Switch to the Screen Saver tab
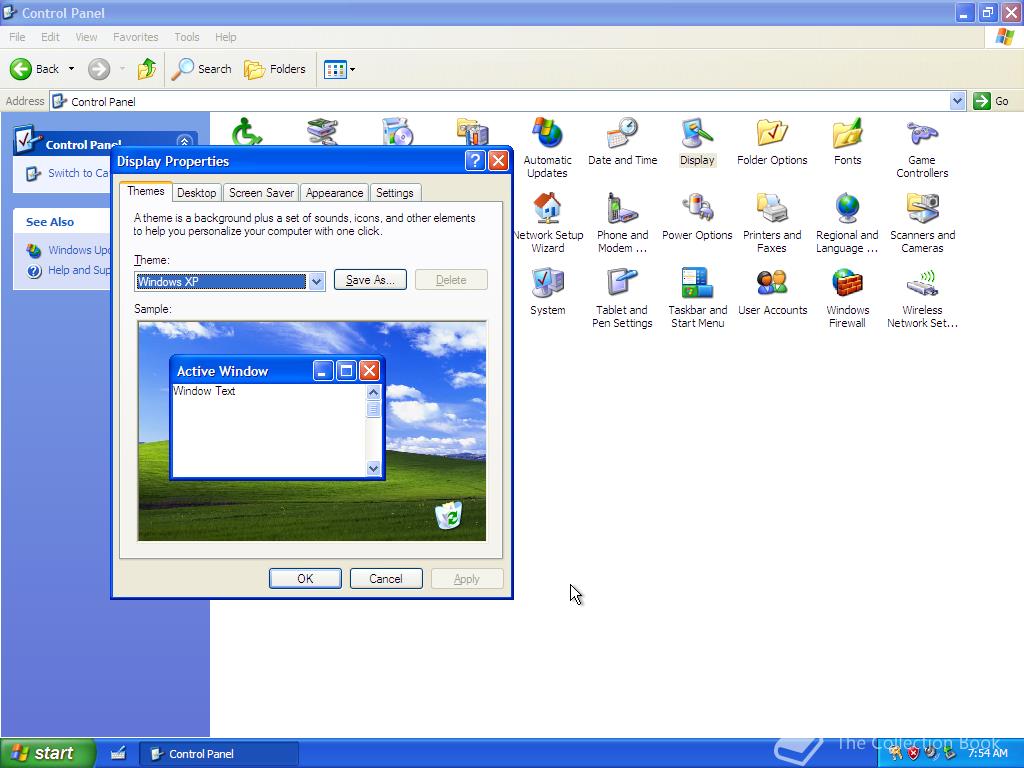The image size is (1024, 768). (261, 193)
